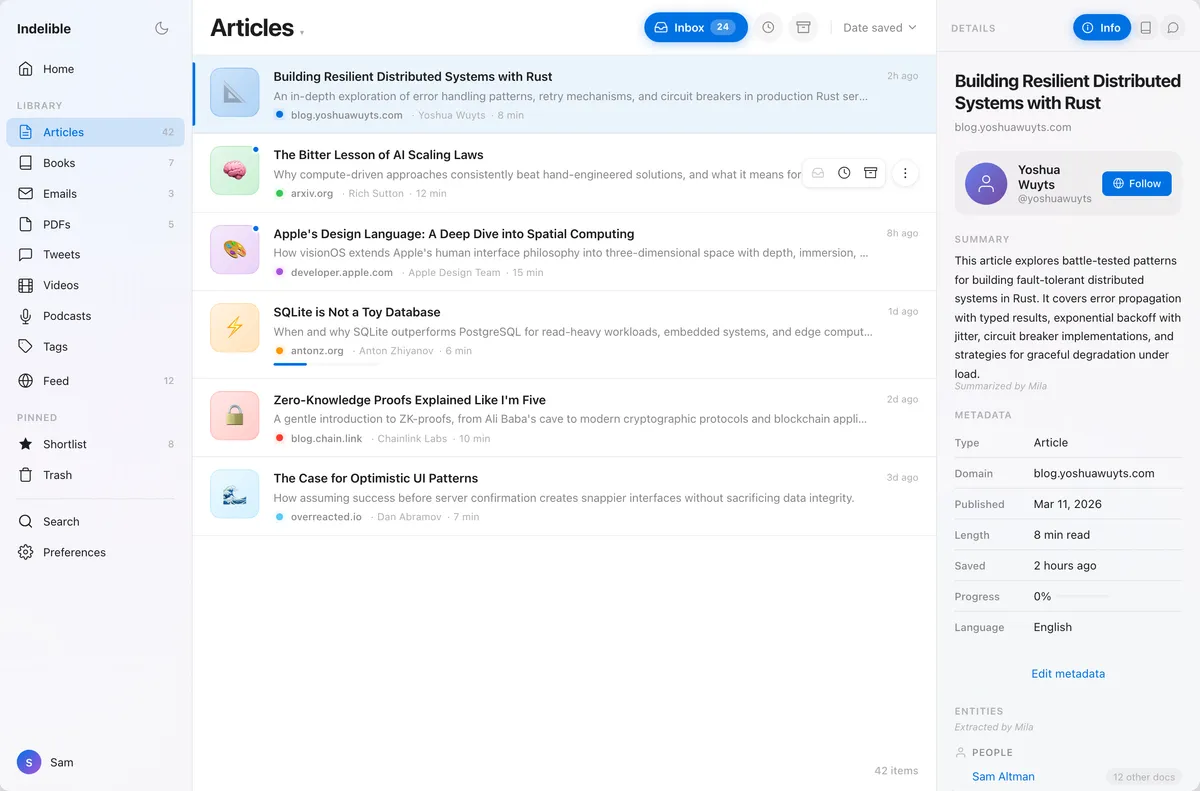Viewport: 1200px width, 791px height.
Task: Click blog.yoshuawuyts.com domain in article row
Action: point(346,115)
